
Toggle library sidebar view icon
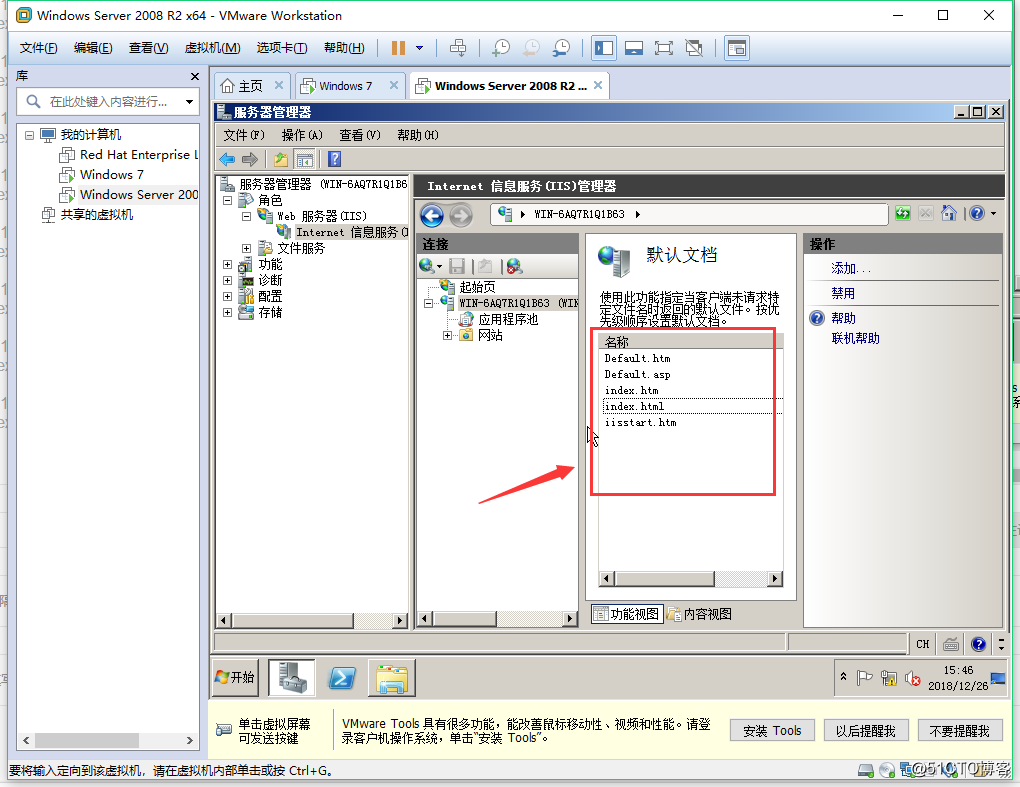tap(604, 47)
